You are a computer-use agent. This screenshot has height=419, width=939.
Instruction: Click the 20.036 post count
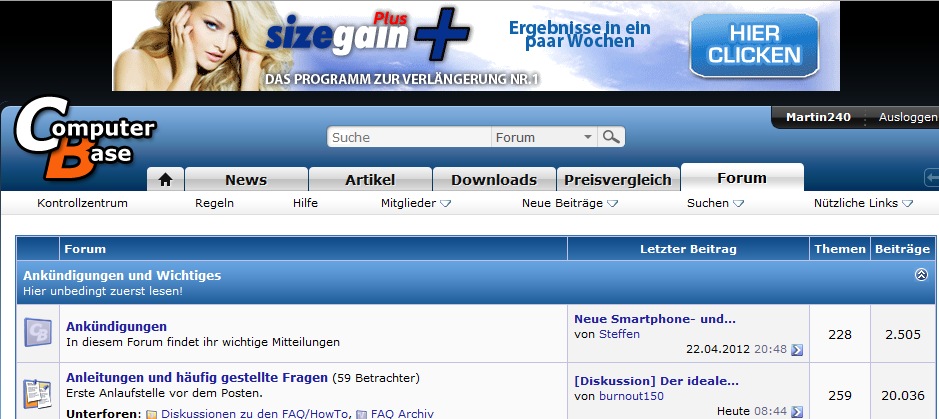coord(902,395)
